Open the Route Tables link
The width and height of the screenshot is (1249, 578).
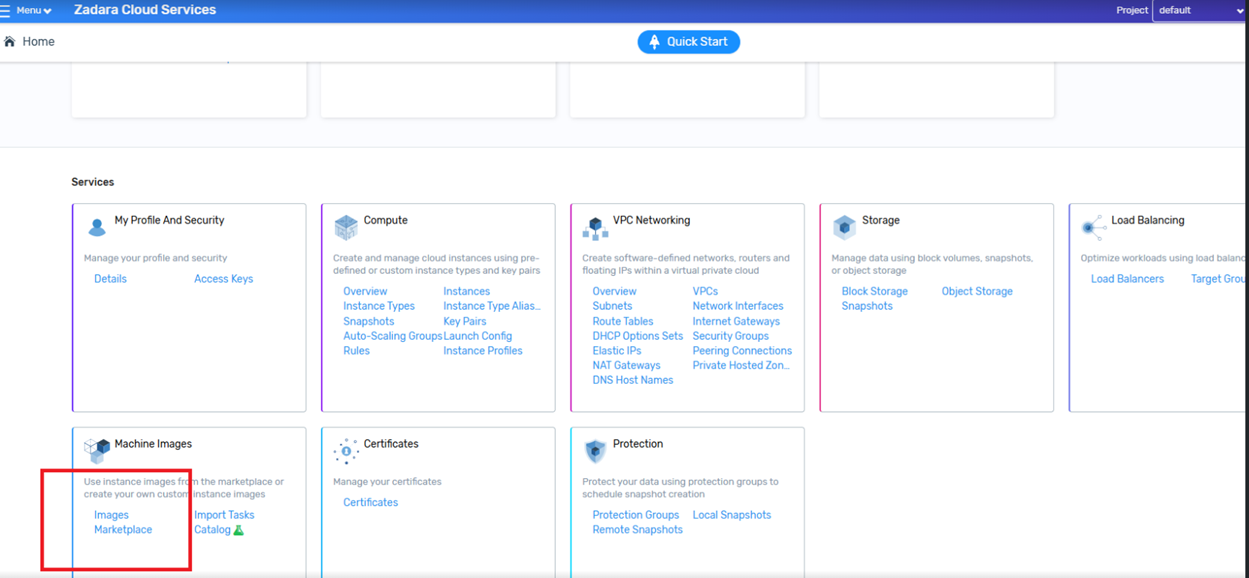(623, 322)
